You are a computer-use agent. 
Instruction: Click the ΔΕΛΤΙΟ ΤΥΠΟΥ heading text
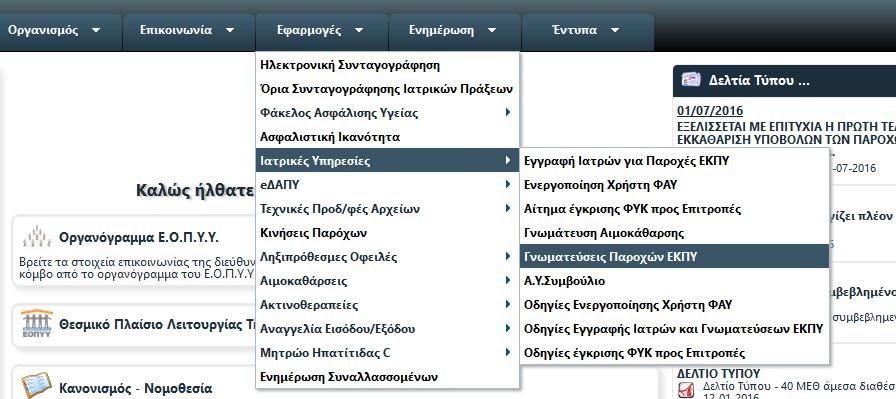tap(719, 374)
